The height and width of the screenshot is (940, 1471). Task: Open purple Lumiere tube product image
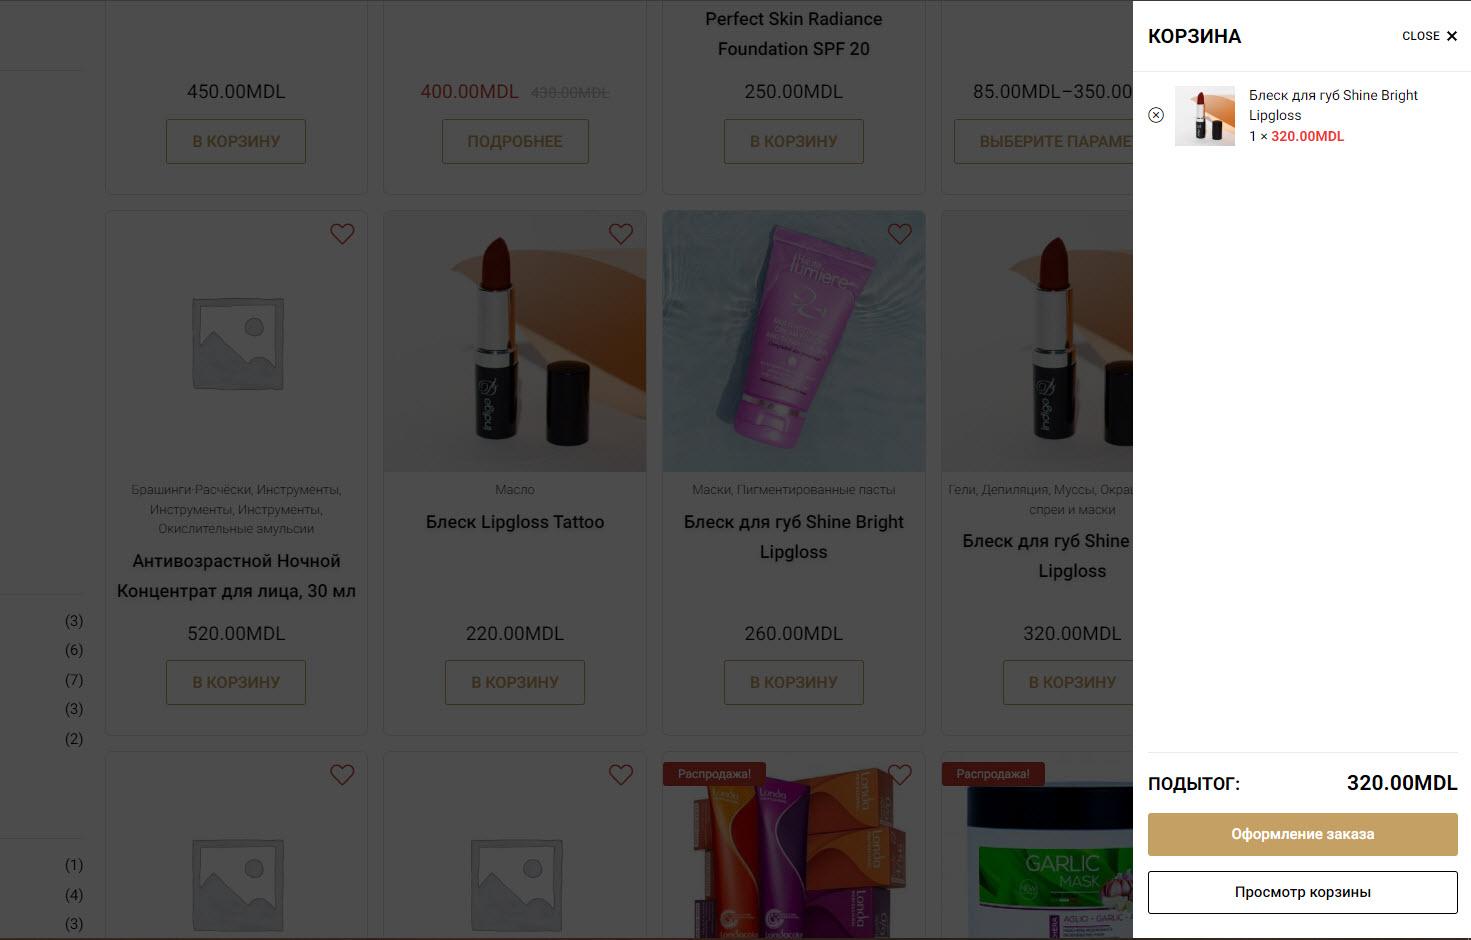tap(794, 341)
